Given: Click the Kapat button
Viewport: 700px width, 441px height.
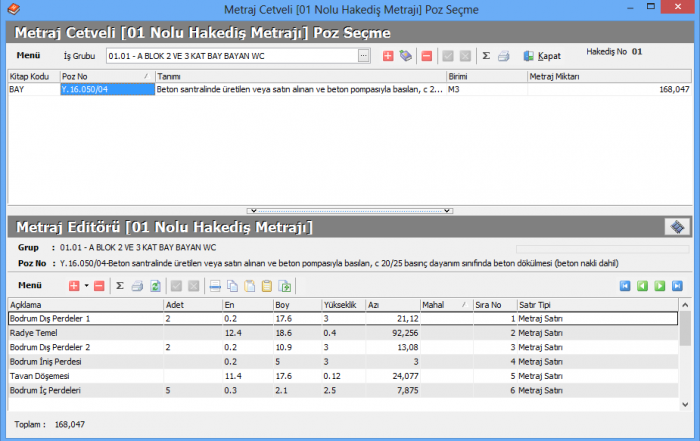Looking at the screenshot, I should coord(541,56).
